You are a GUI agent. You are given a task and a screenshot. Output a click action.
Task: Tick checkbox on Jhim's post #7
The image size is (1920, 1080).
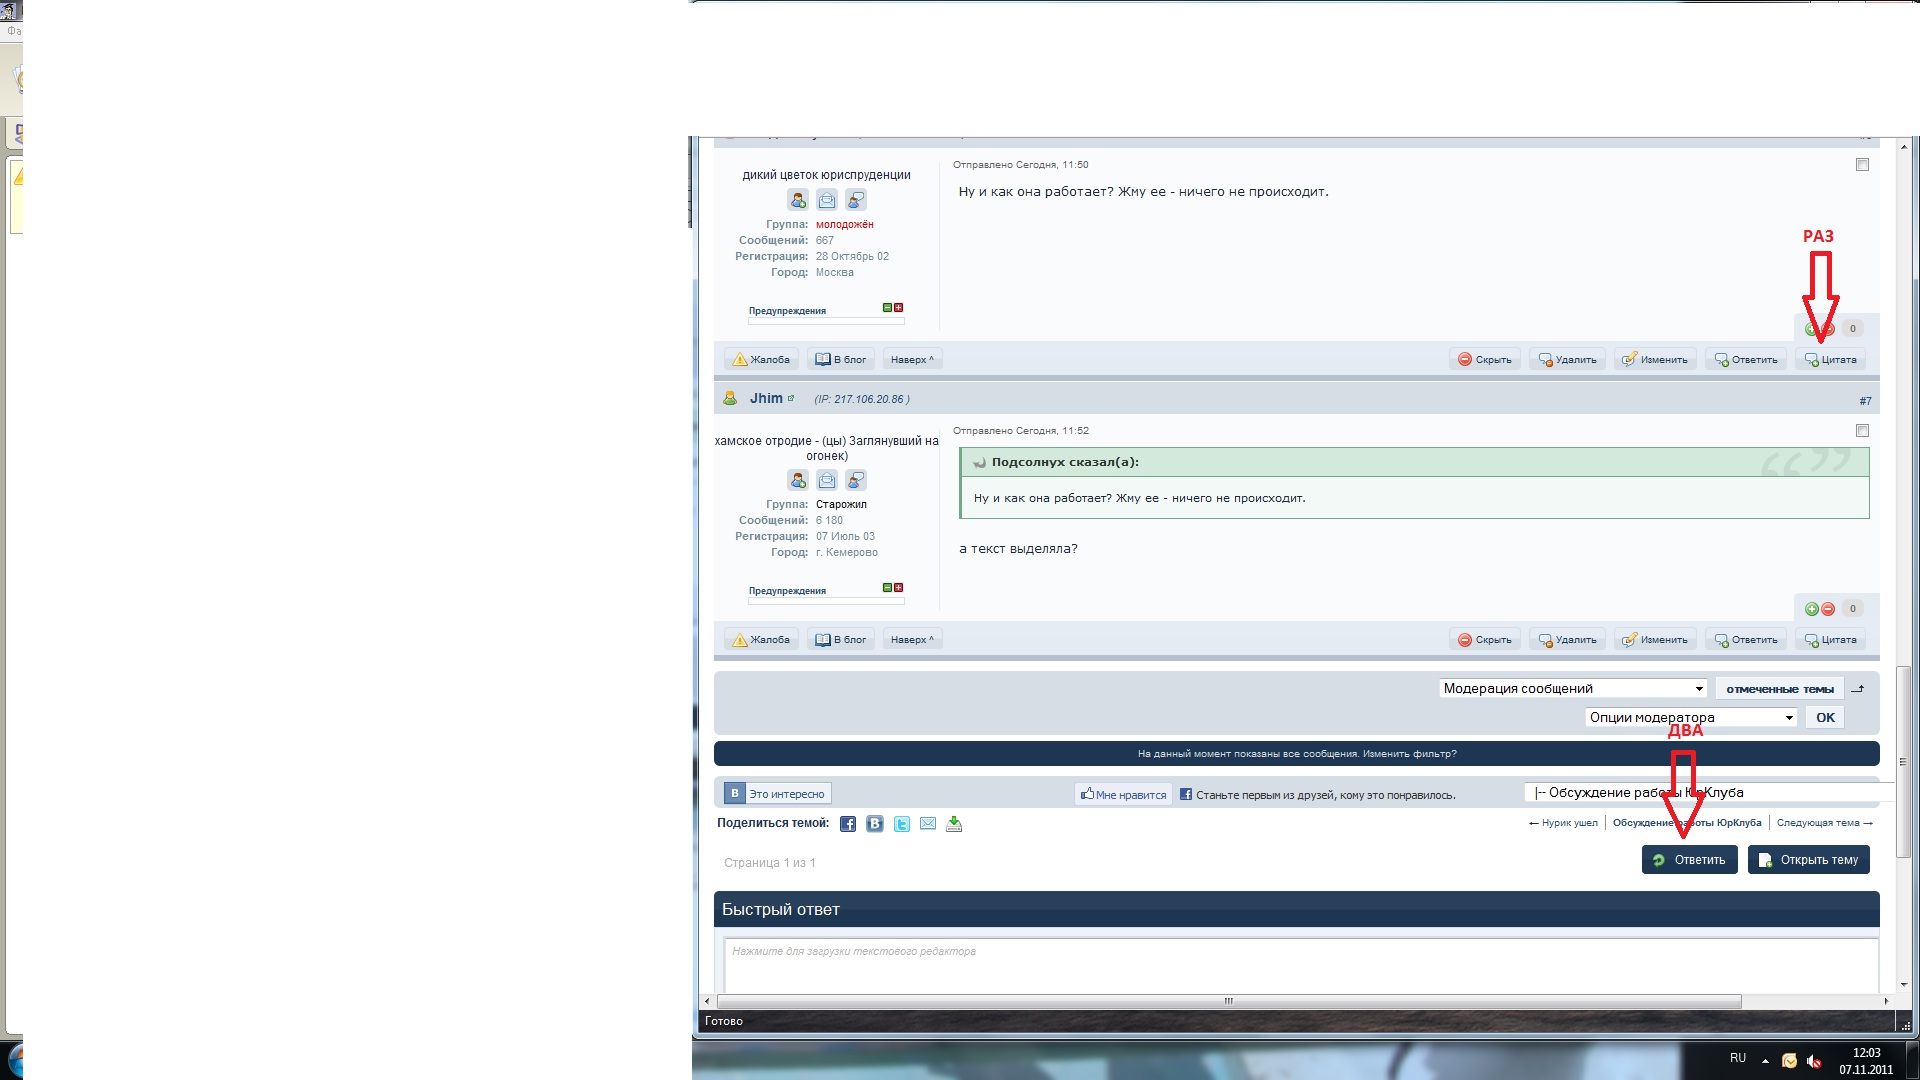1862,431
